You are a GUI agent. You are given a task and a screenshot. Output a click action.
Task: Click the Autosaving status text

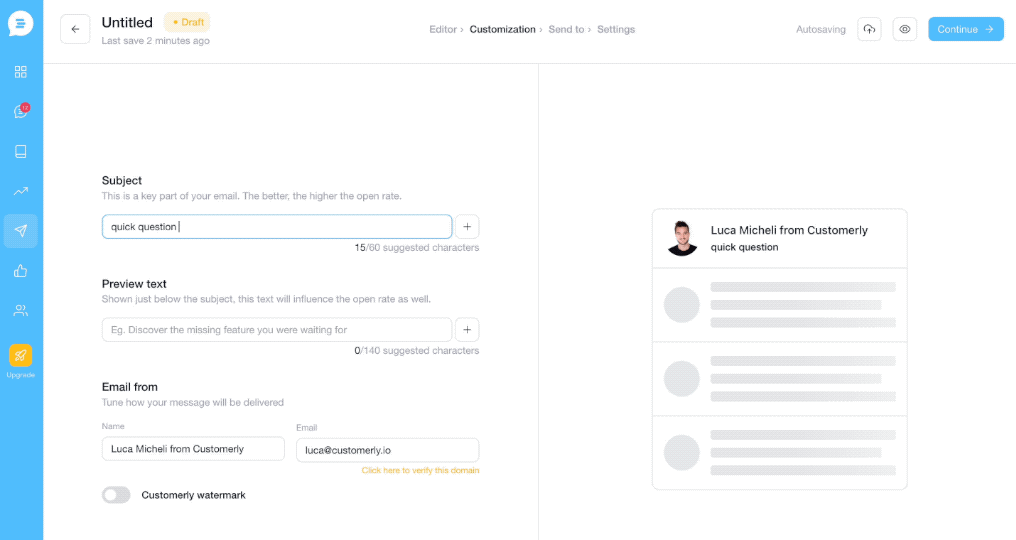(820, 29)
